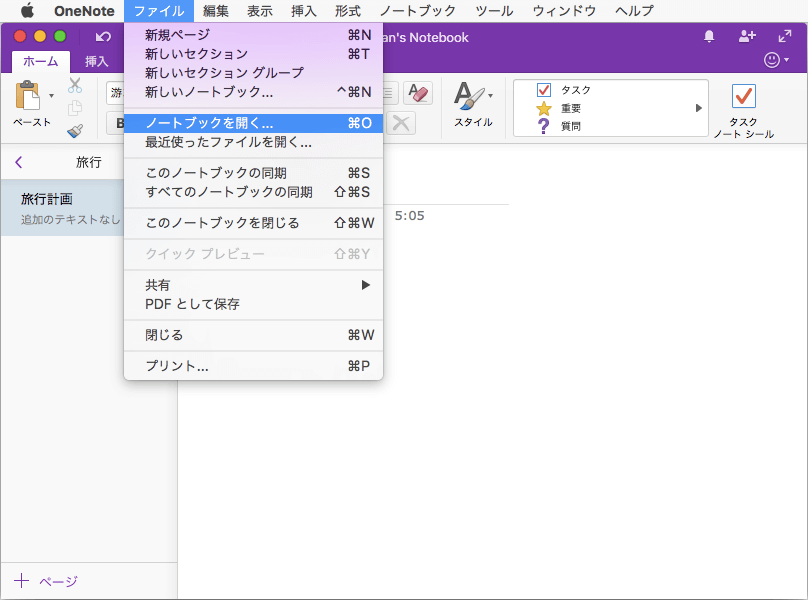Open the ヘルプ menu

[634, 10]
